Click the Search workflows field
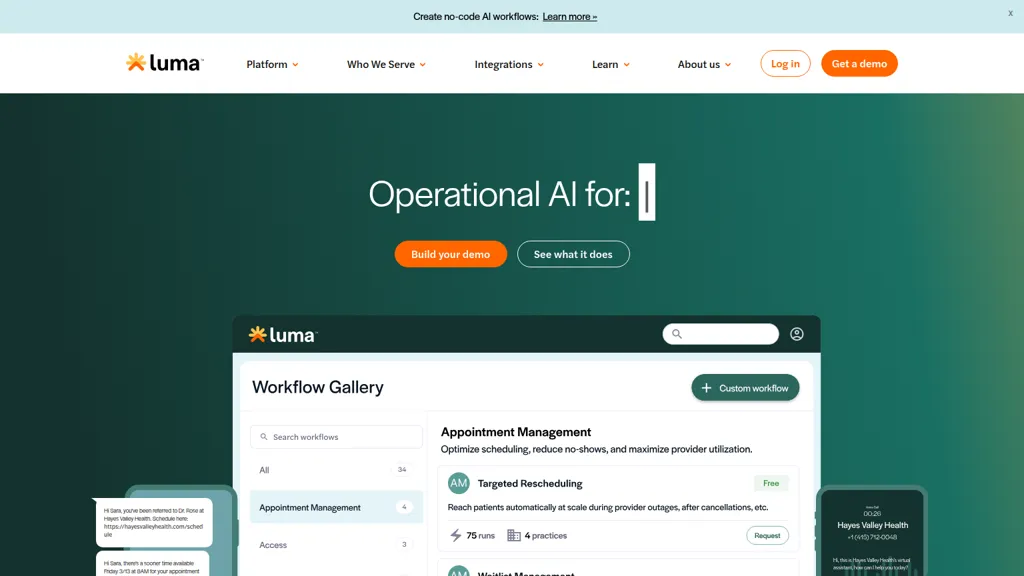Screen dimensions: 1024x576 point(336,437)
